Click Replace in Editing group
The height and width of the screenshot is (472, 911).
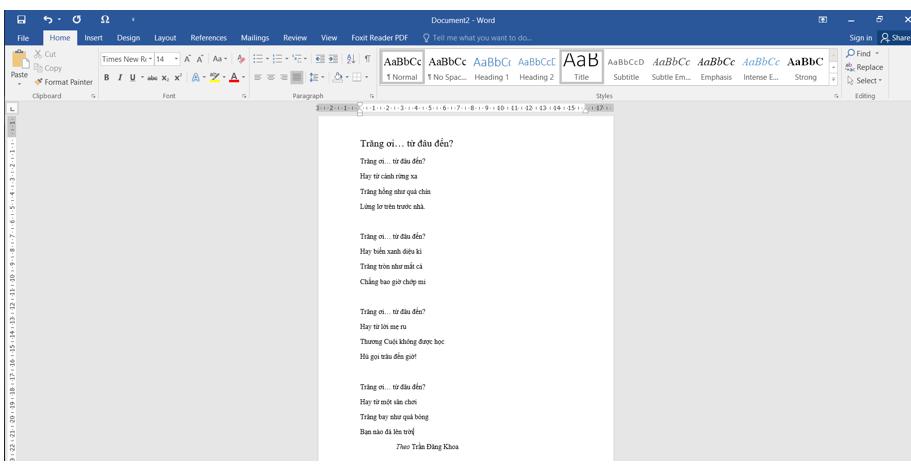[x=866, y=67]
